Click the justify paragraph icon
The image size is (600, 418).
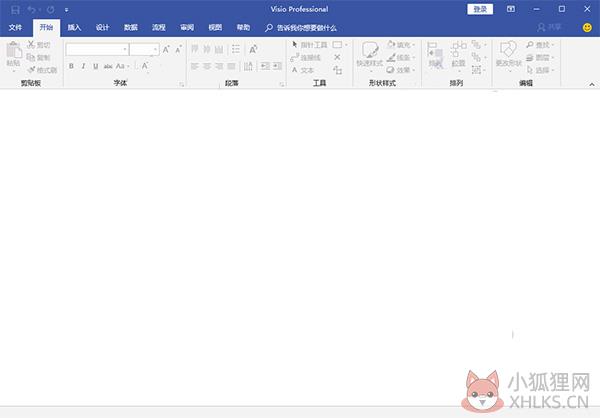coord(231,67)
